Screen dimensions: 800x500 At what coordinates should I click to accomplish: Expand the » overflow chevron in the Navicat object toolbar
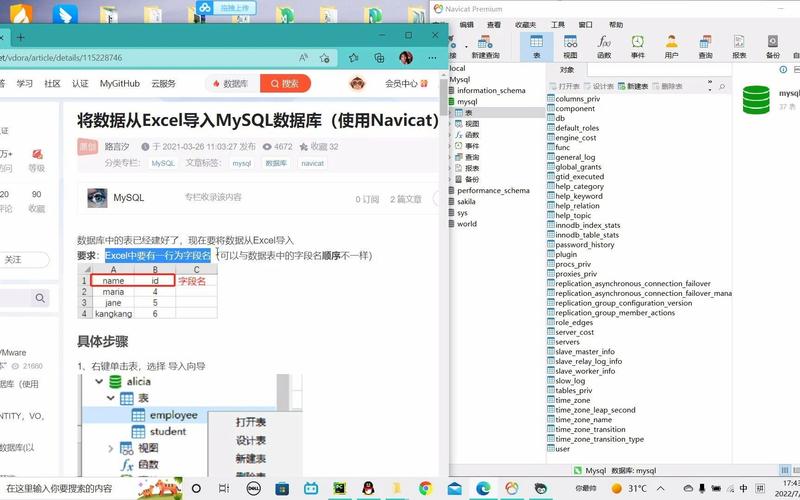[x=710, y=82]
